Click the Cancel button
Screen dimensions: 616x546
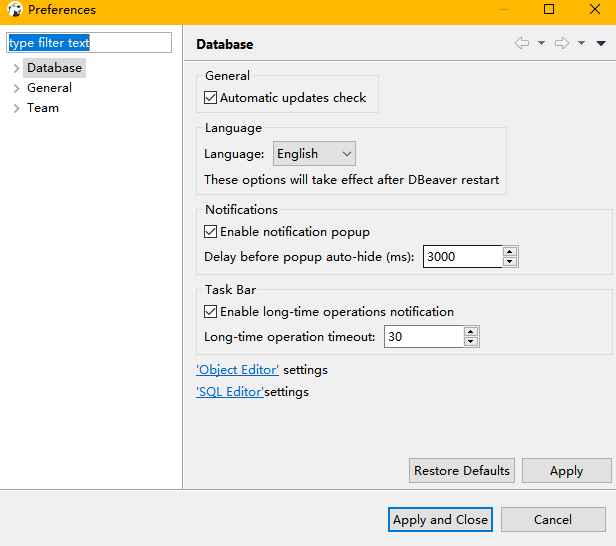coord(553,520)
